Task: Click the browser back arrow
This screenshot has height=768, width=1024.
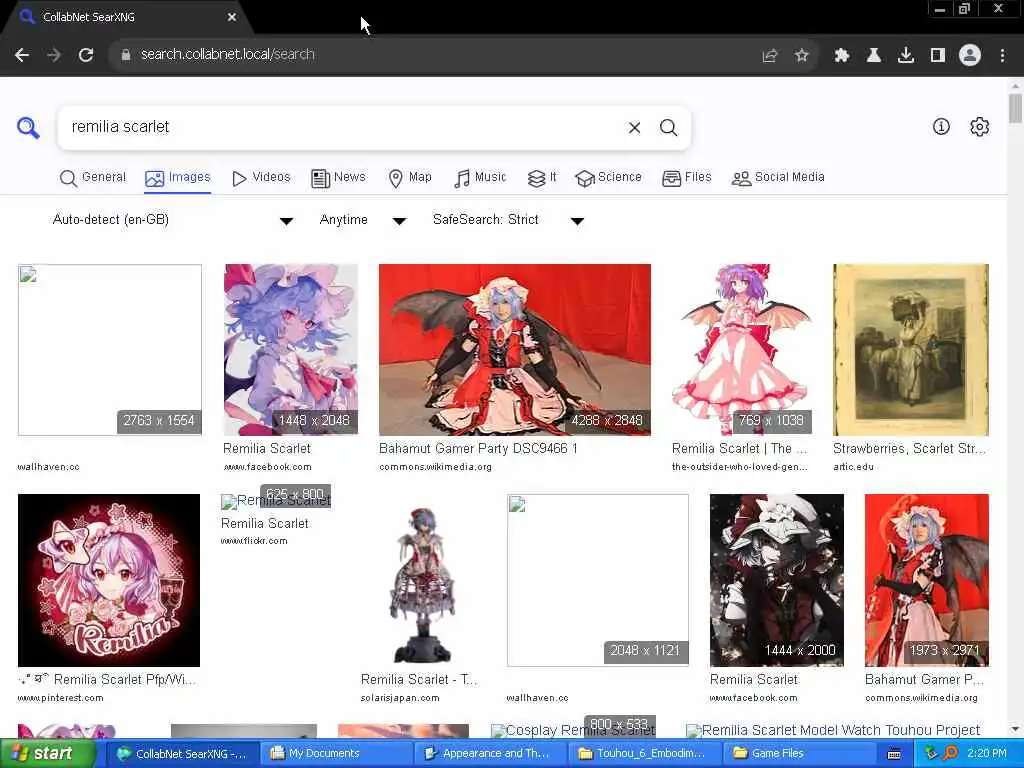Action: click(x=22, y=55)
